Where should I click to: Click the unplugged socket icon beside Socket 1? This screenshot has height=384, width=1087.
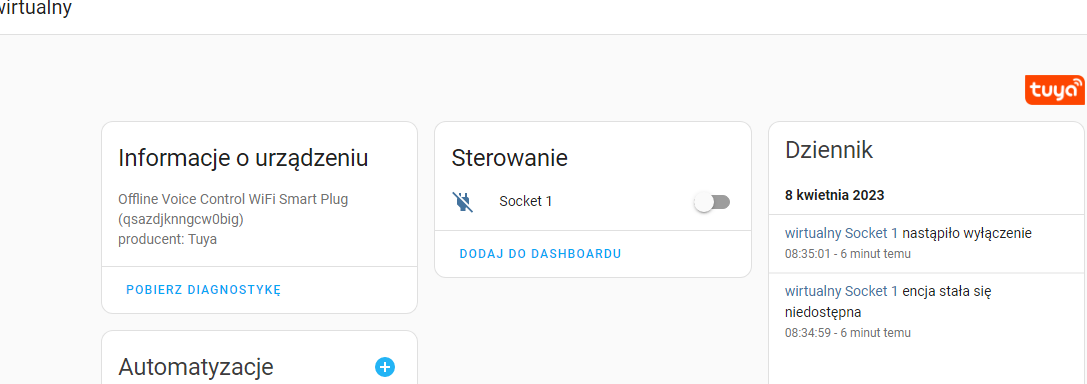[462, 202]
